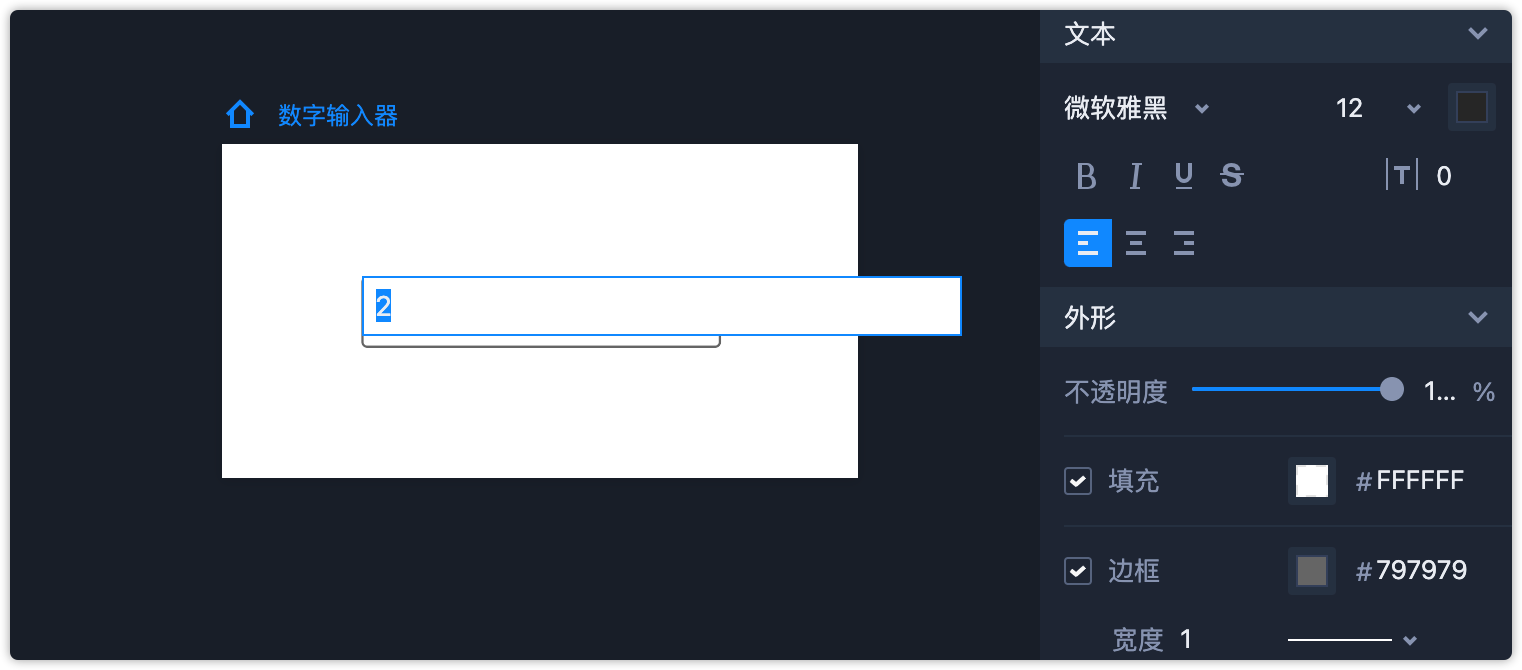Collapse the 文本 section
This screenshot has width=1522, height=670.
click(1477, 34)
